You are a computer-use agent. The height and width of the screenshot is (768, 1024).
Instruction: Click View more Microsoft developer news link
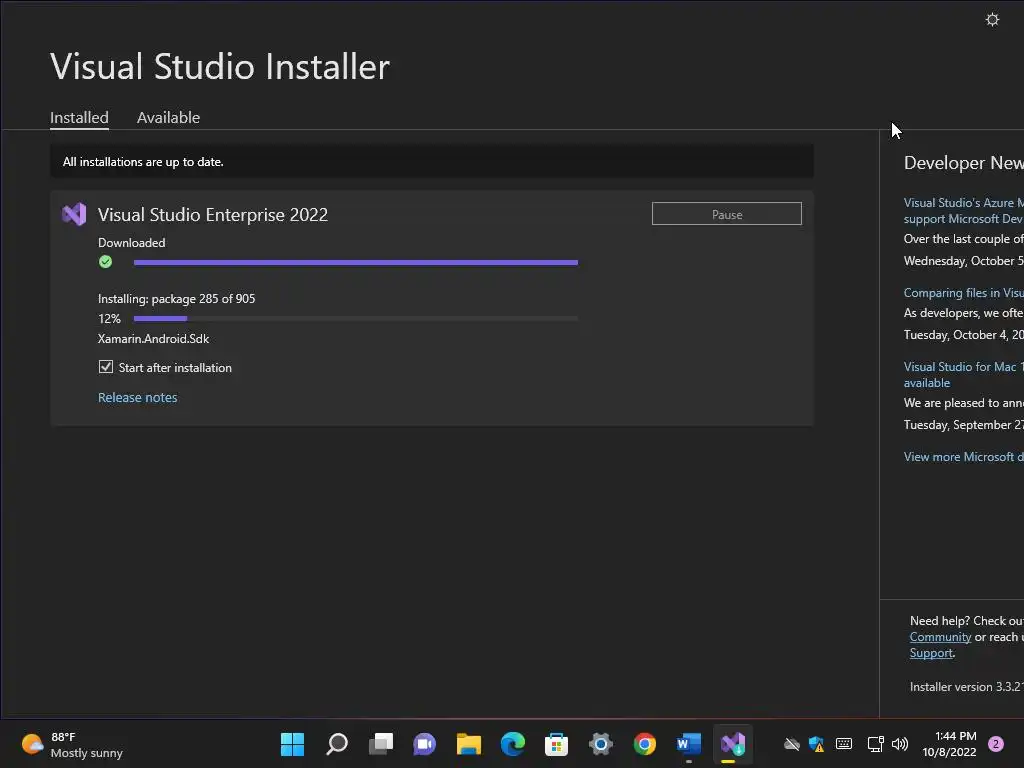(963, 456)
